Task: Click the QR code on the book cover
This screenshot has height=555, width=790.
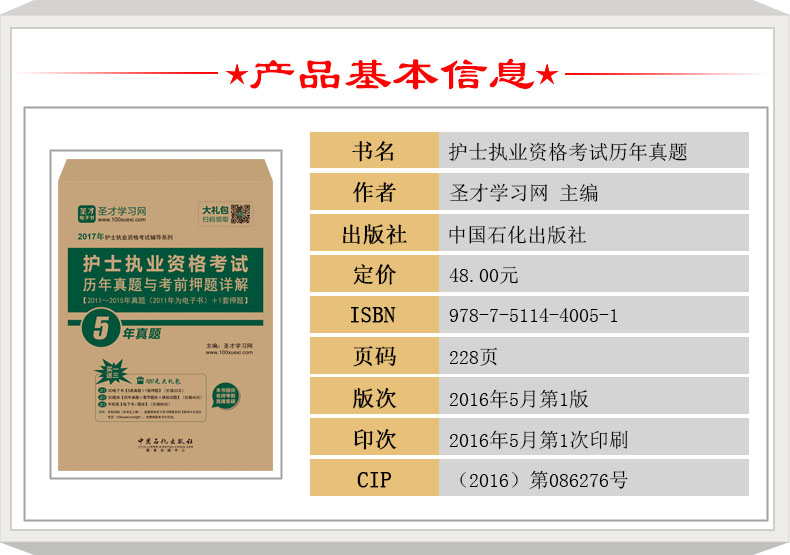Action: pyautogui.click(x=240, y=214)
